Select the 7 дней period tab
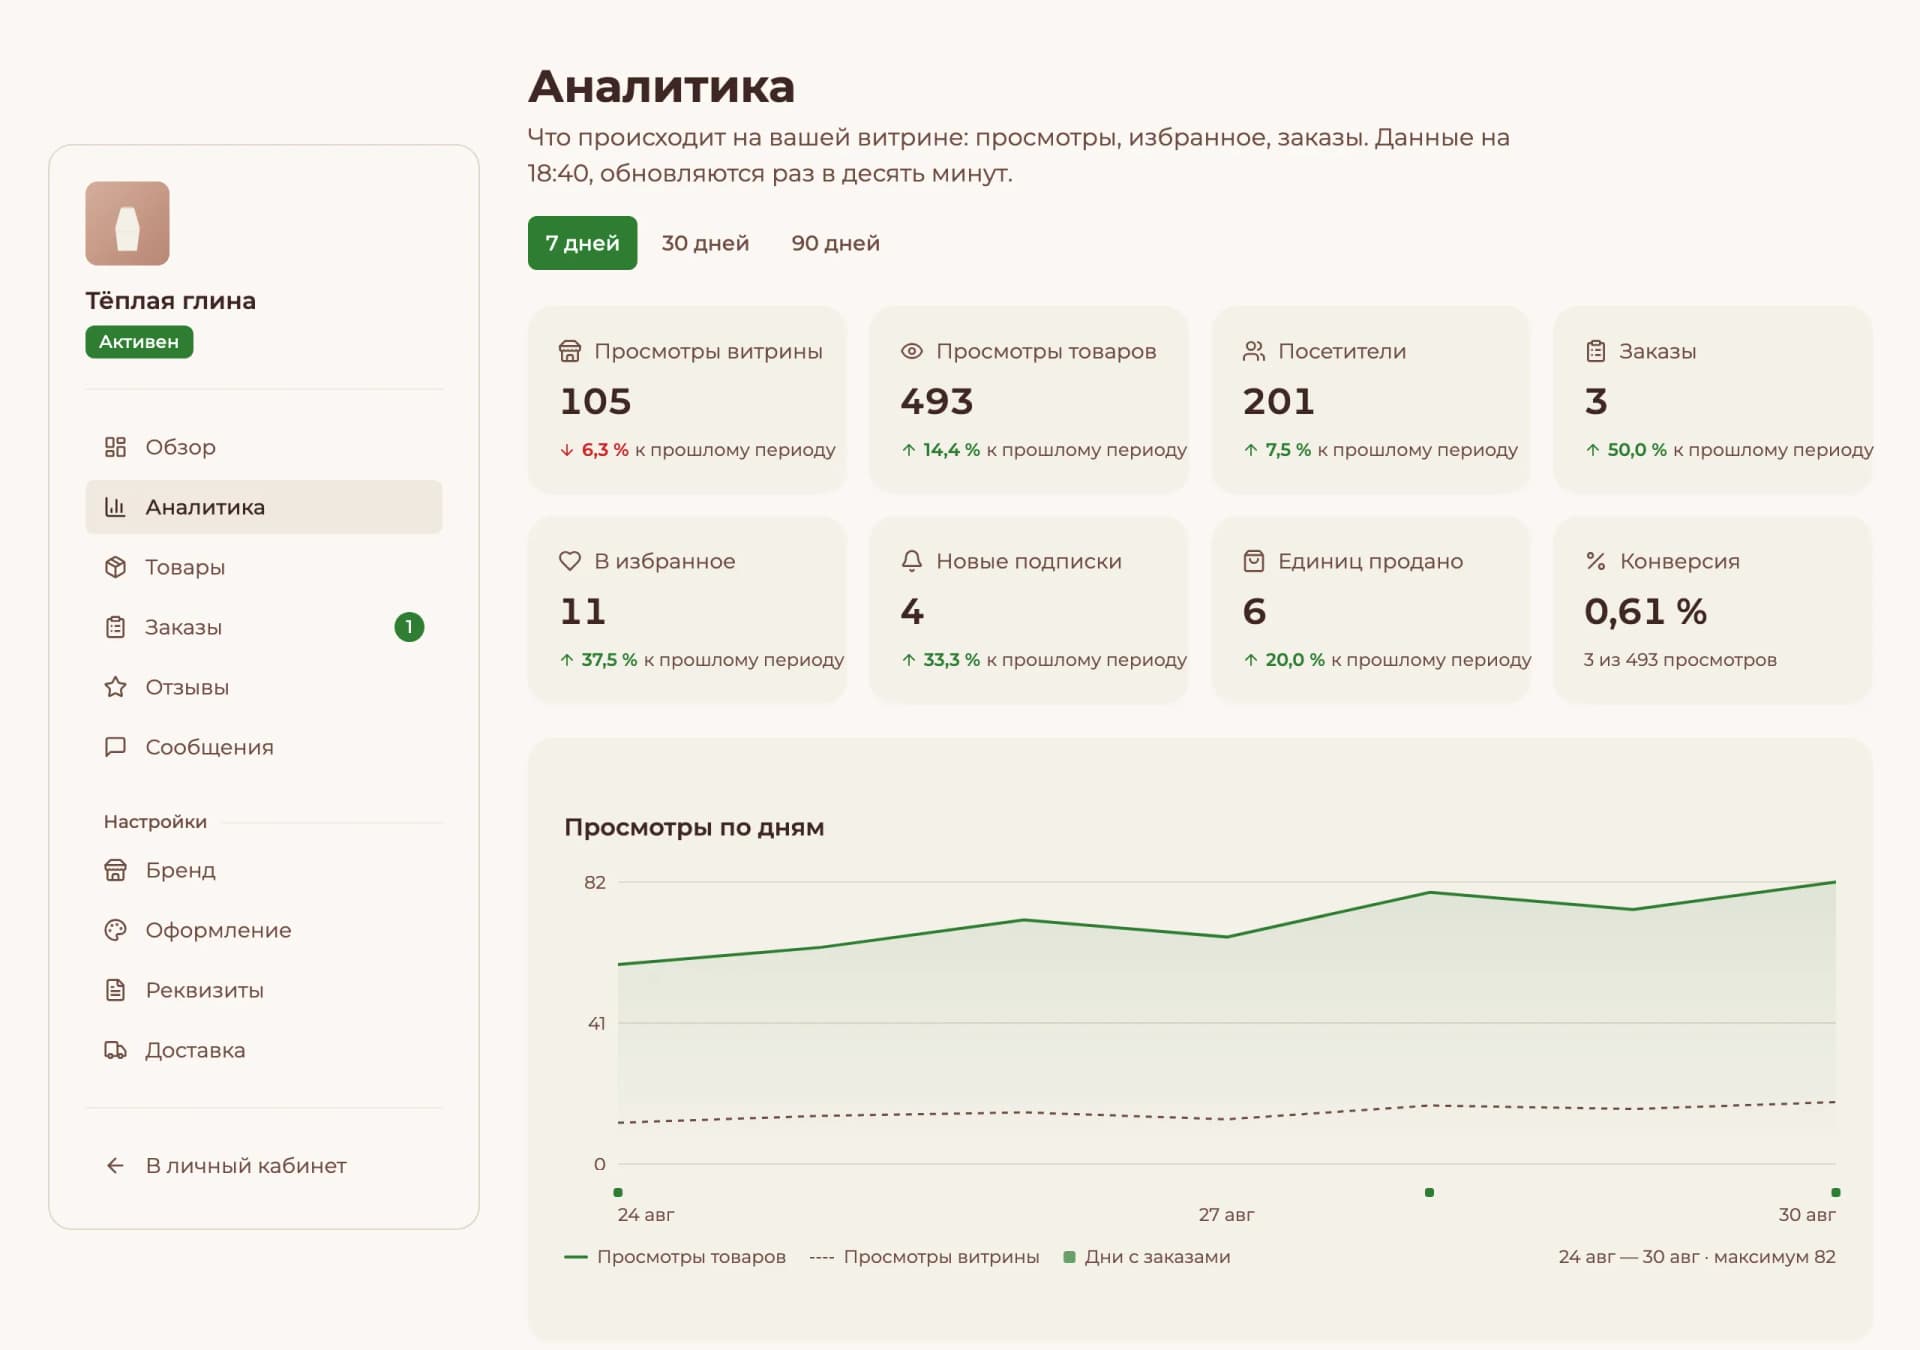 (x=582, y=243)
